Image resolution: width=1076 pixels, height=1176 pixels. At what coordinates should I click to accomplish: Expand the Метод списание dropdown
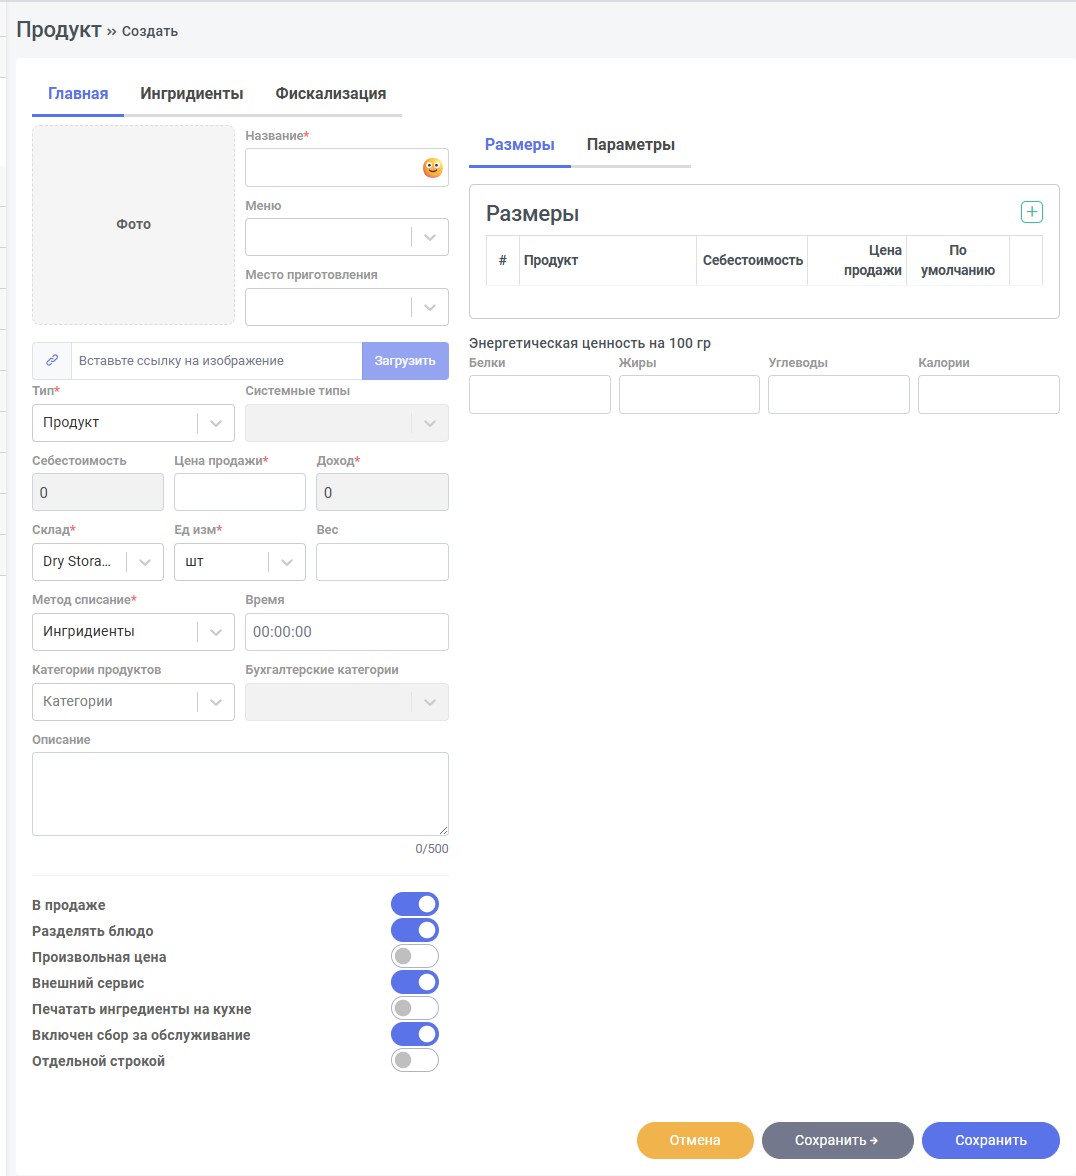[x=133, y=632]
